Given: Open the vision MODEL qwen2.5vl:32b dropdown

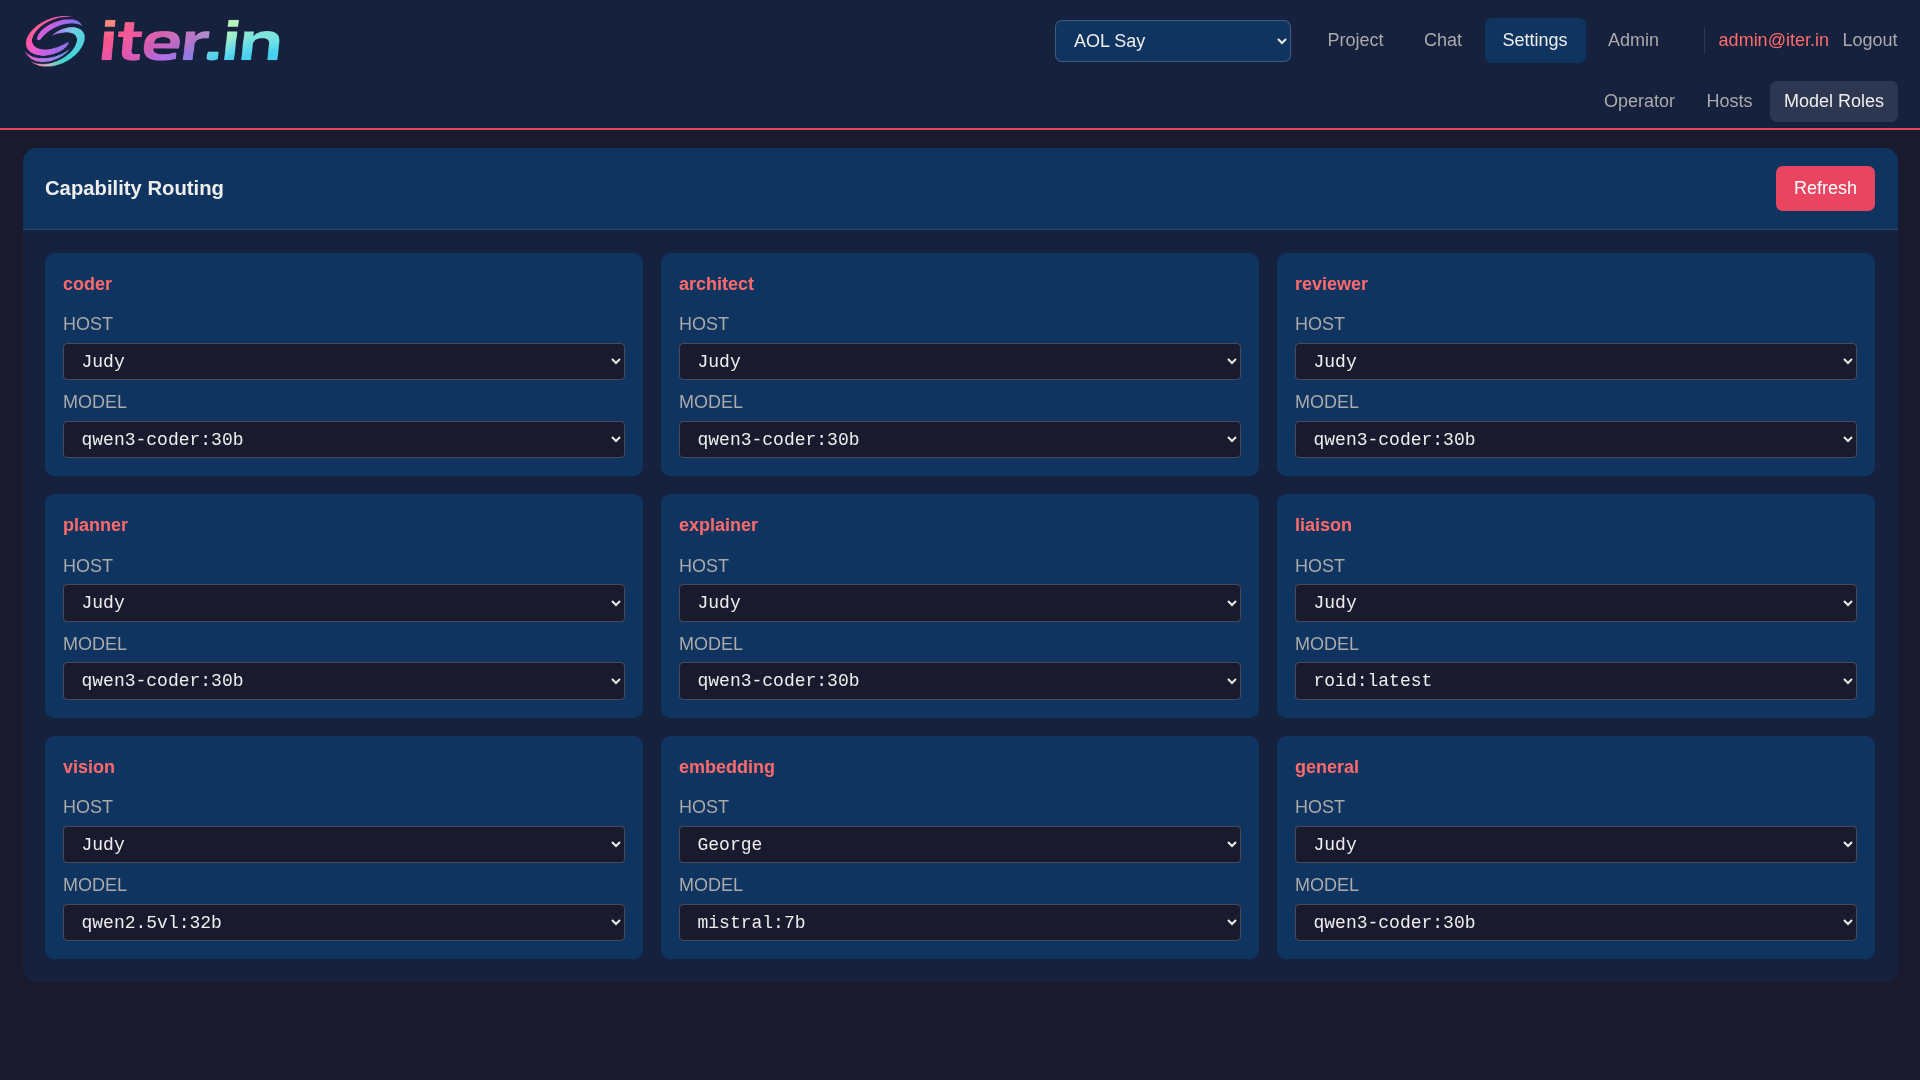Looking at the screenshot, I should point(343,923).
